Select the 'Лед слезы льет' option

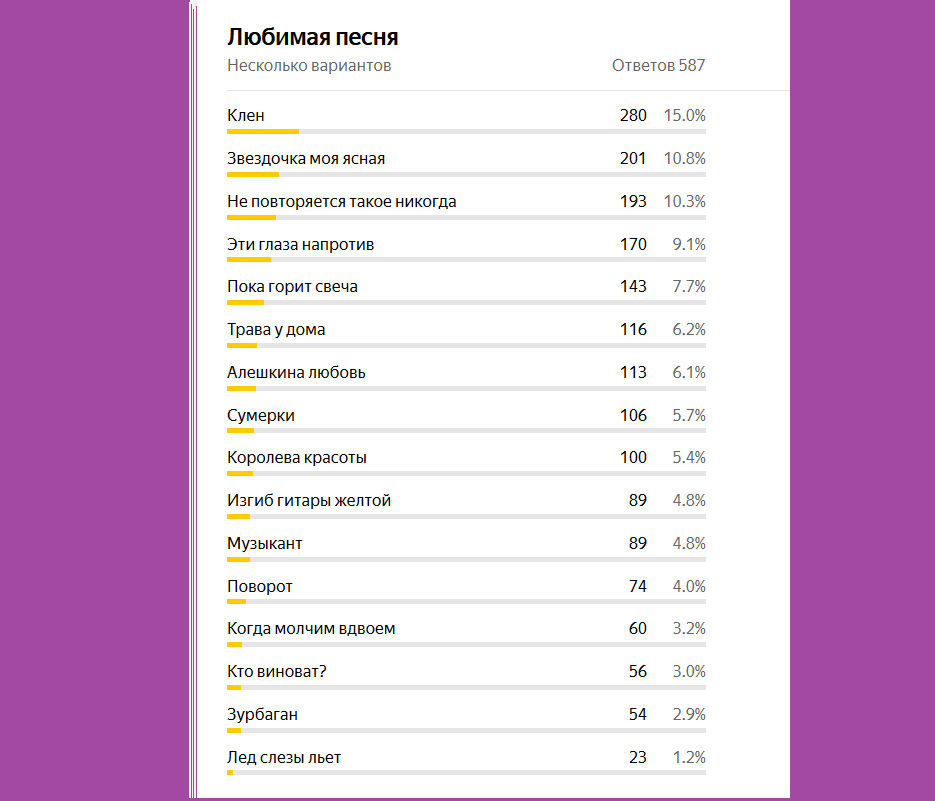point(284,757)
